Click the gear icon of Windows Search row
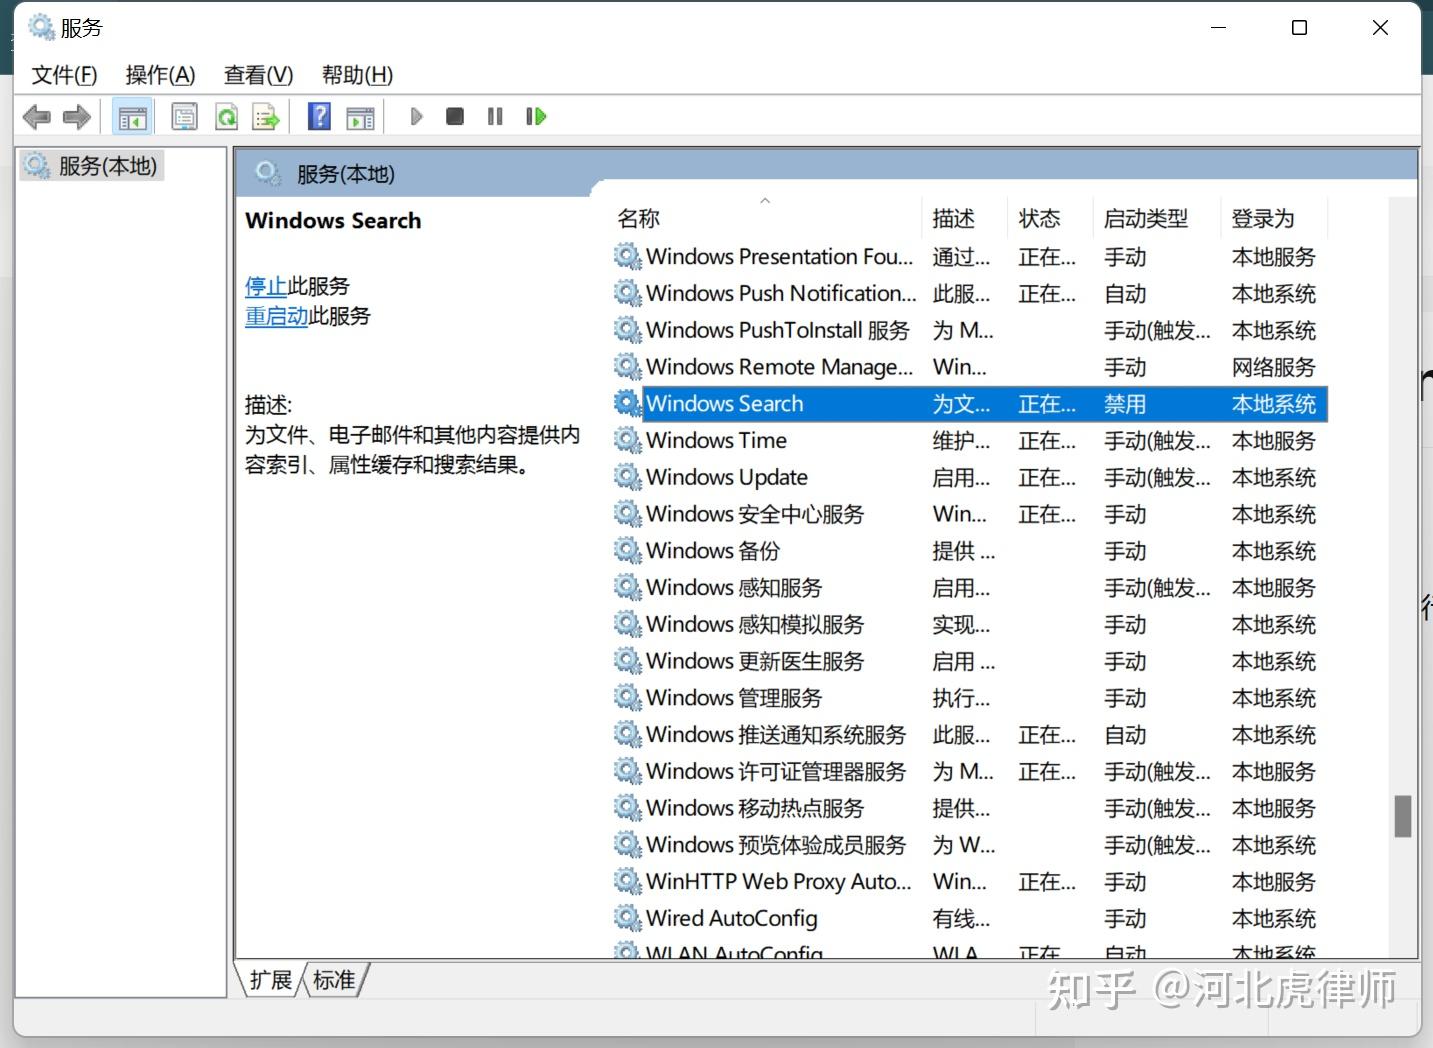 coord(627,404)
